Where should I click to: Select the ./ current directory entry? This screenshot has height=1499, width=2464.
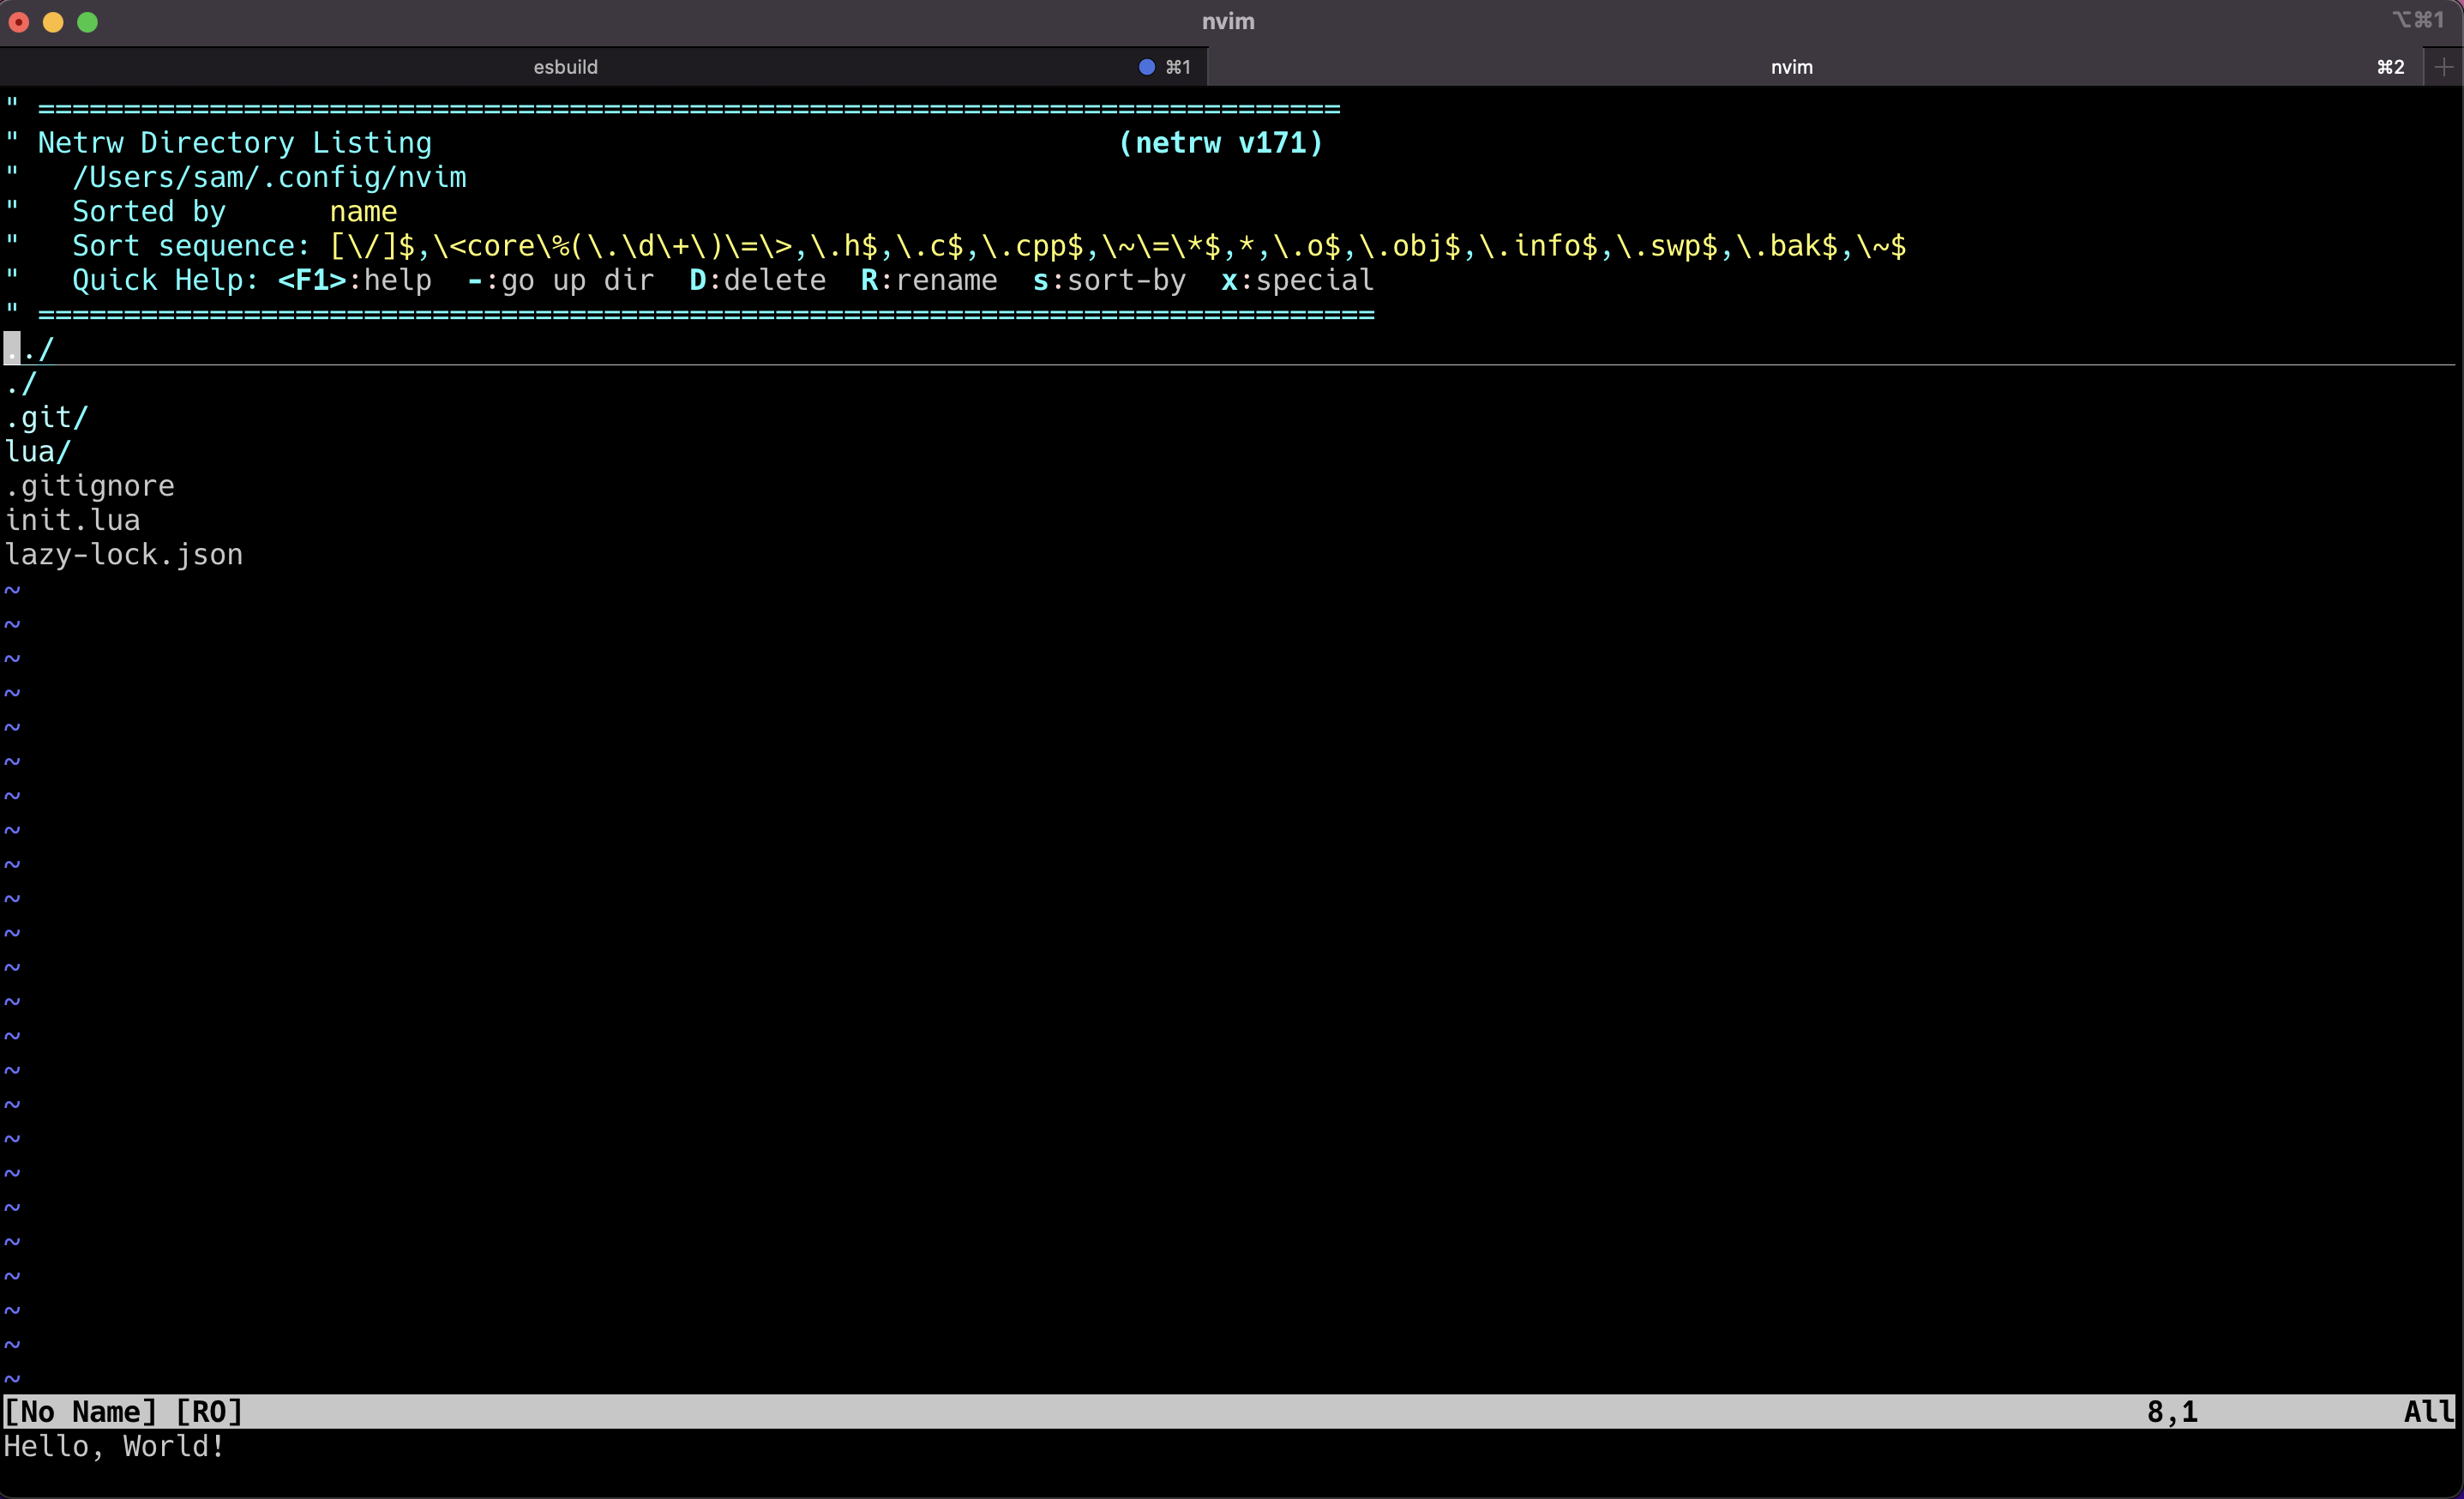coord(21,383)
